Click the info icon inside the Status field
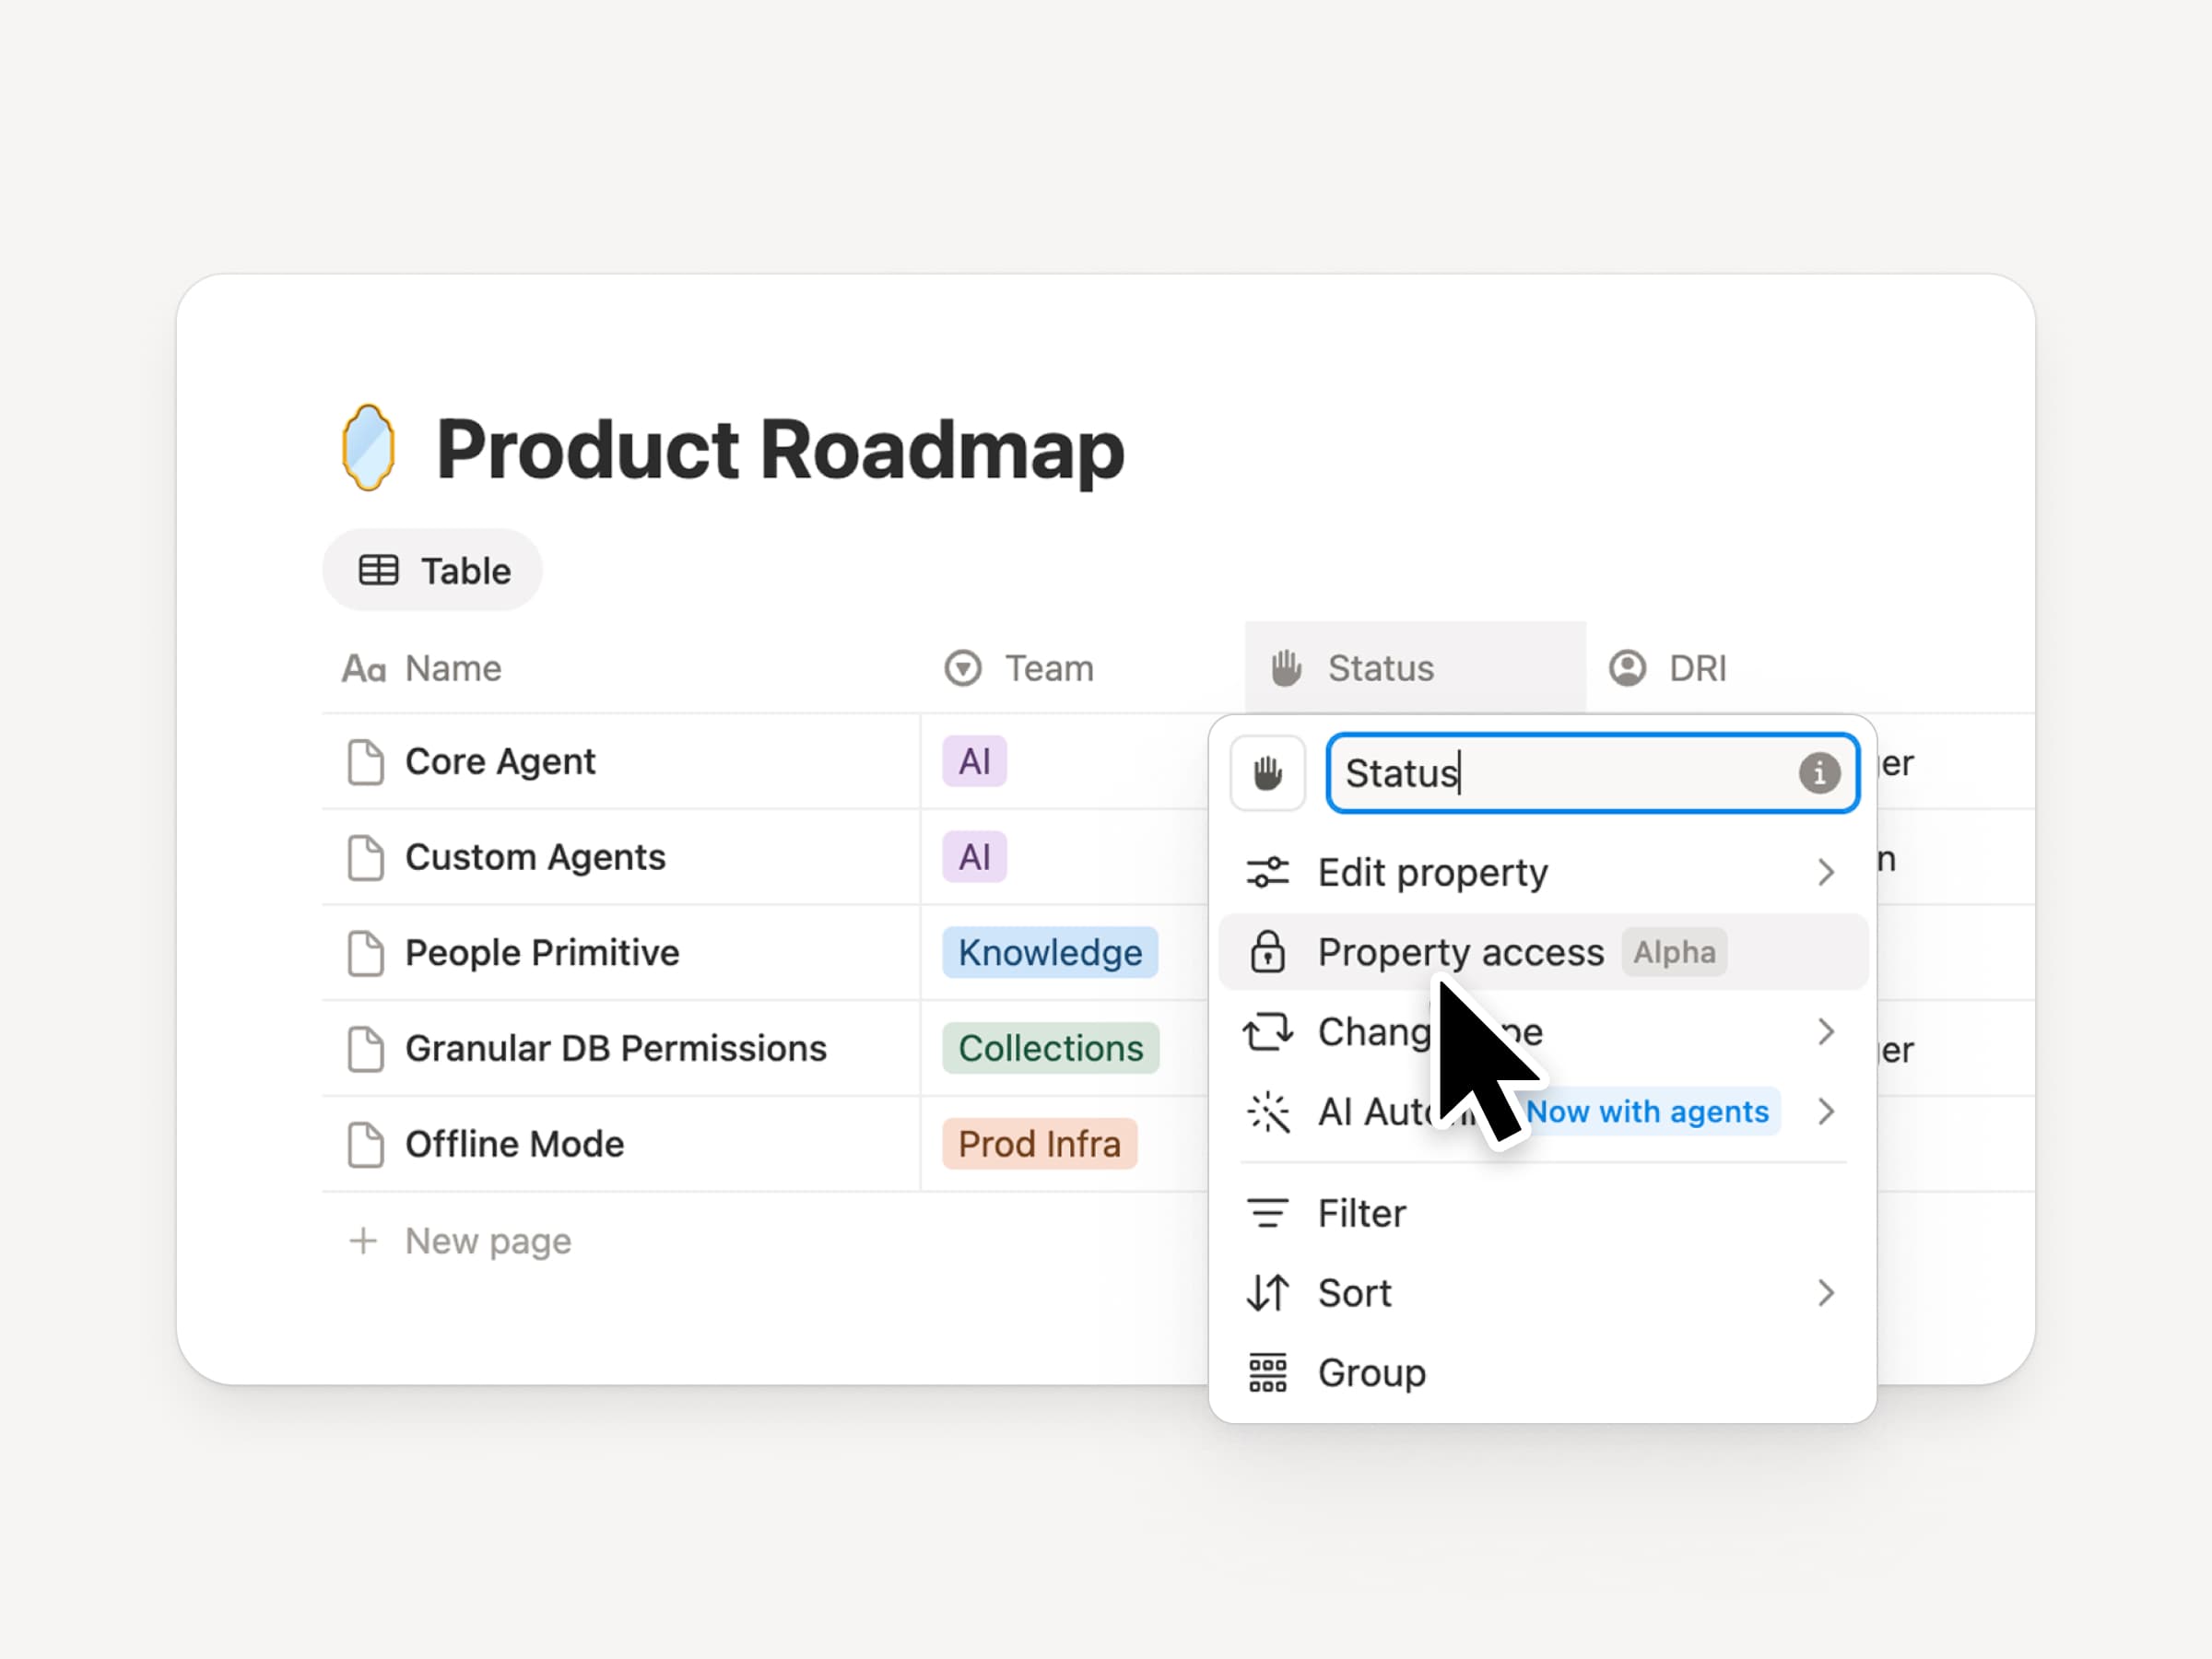This screenshot has height=1659, width=2212. coord(1819,773)
